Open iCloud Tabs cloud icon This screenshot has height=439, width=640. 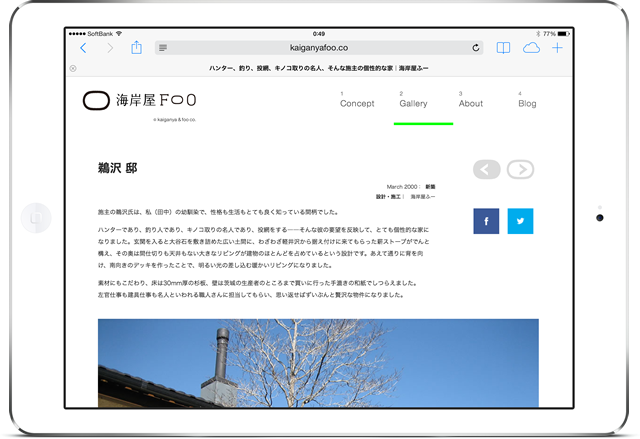[x=531, y=48]
